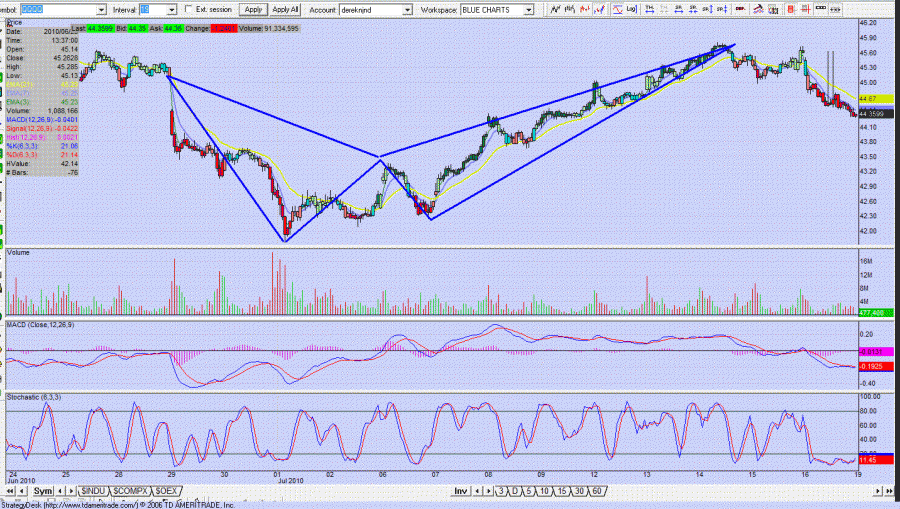Image resolution: width=900 pixels, height=509 pixels.
Task: Click right arrow after Inv button
Action: coord(488,491)
